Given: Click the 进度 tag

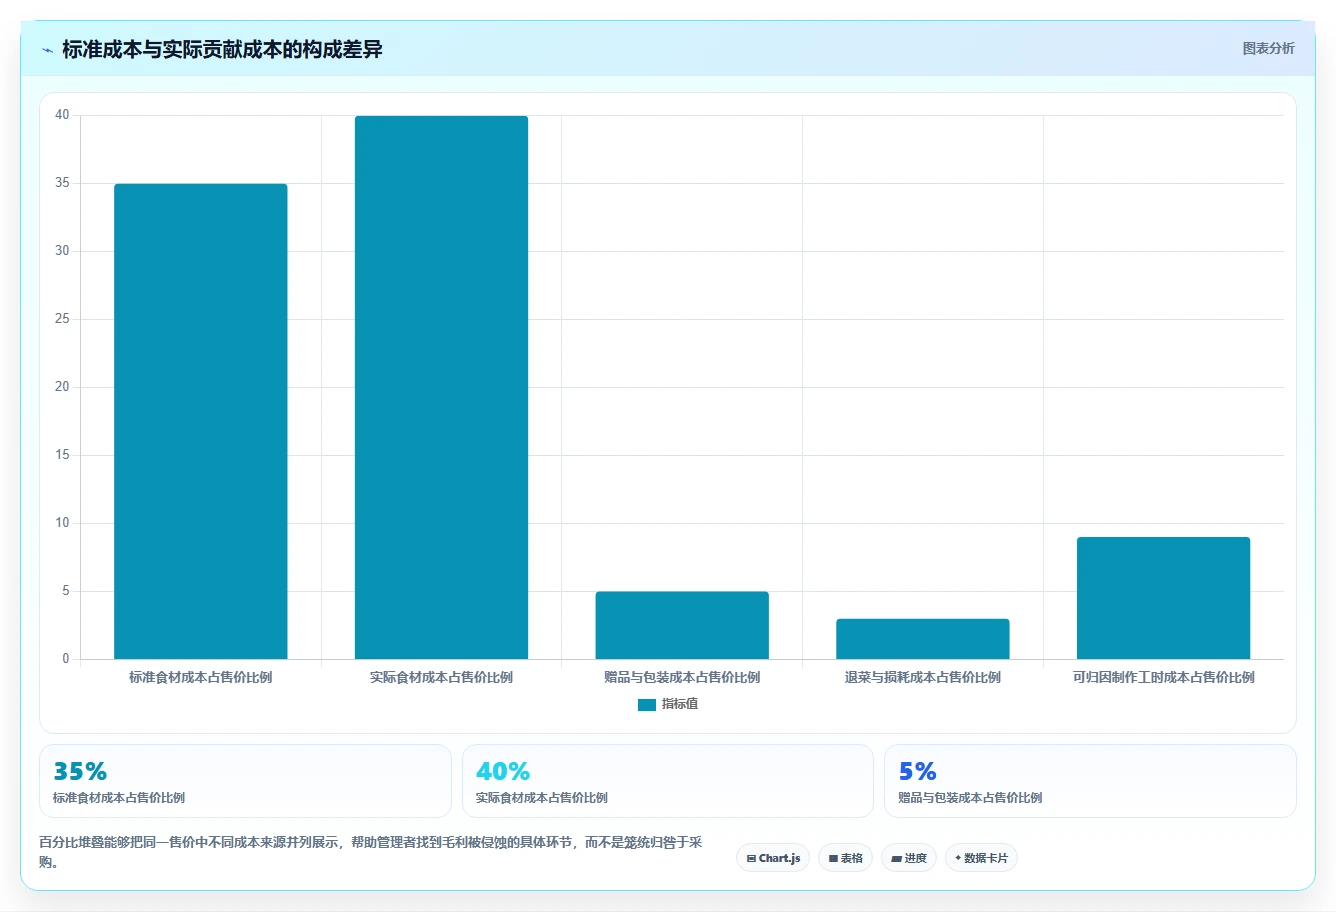Looking at the screenshot, I should [908, 858].
